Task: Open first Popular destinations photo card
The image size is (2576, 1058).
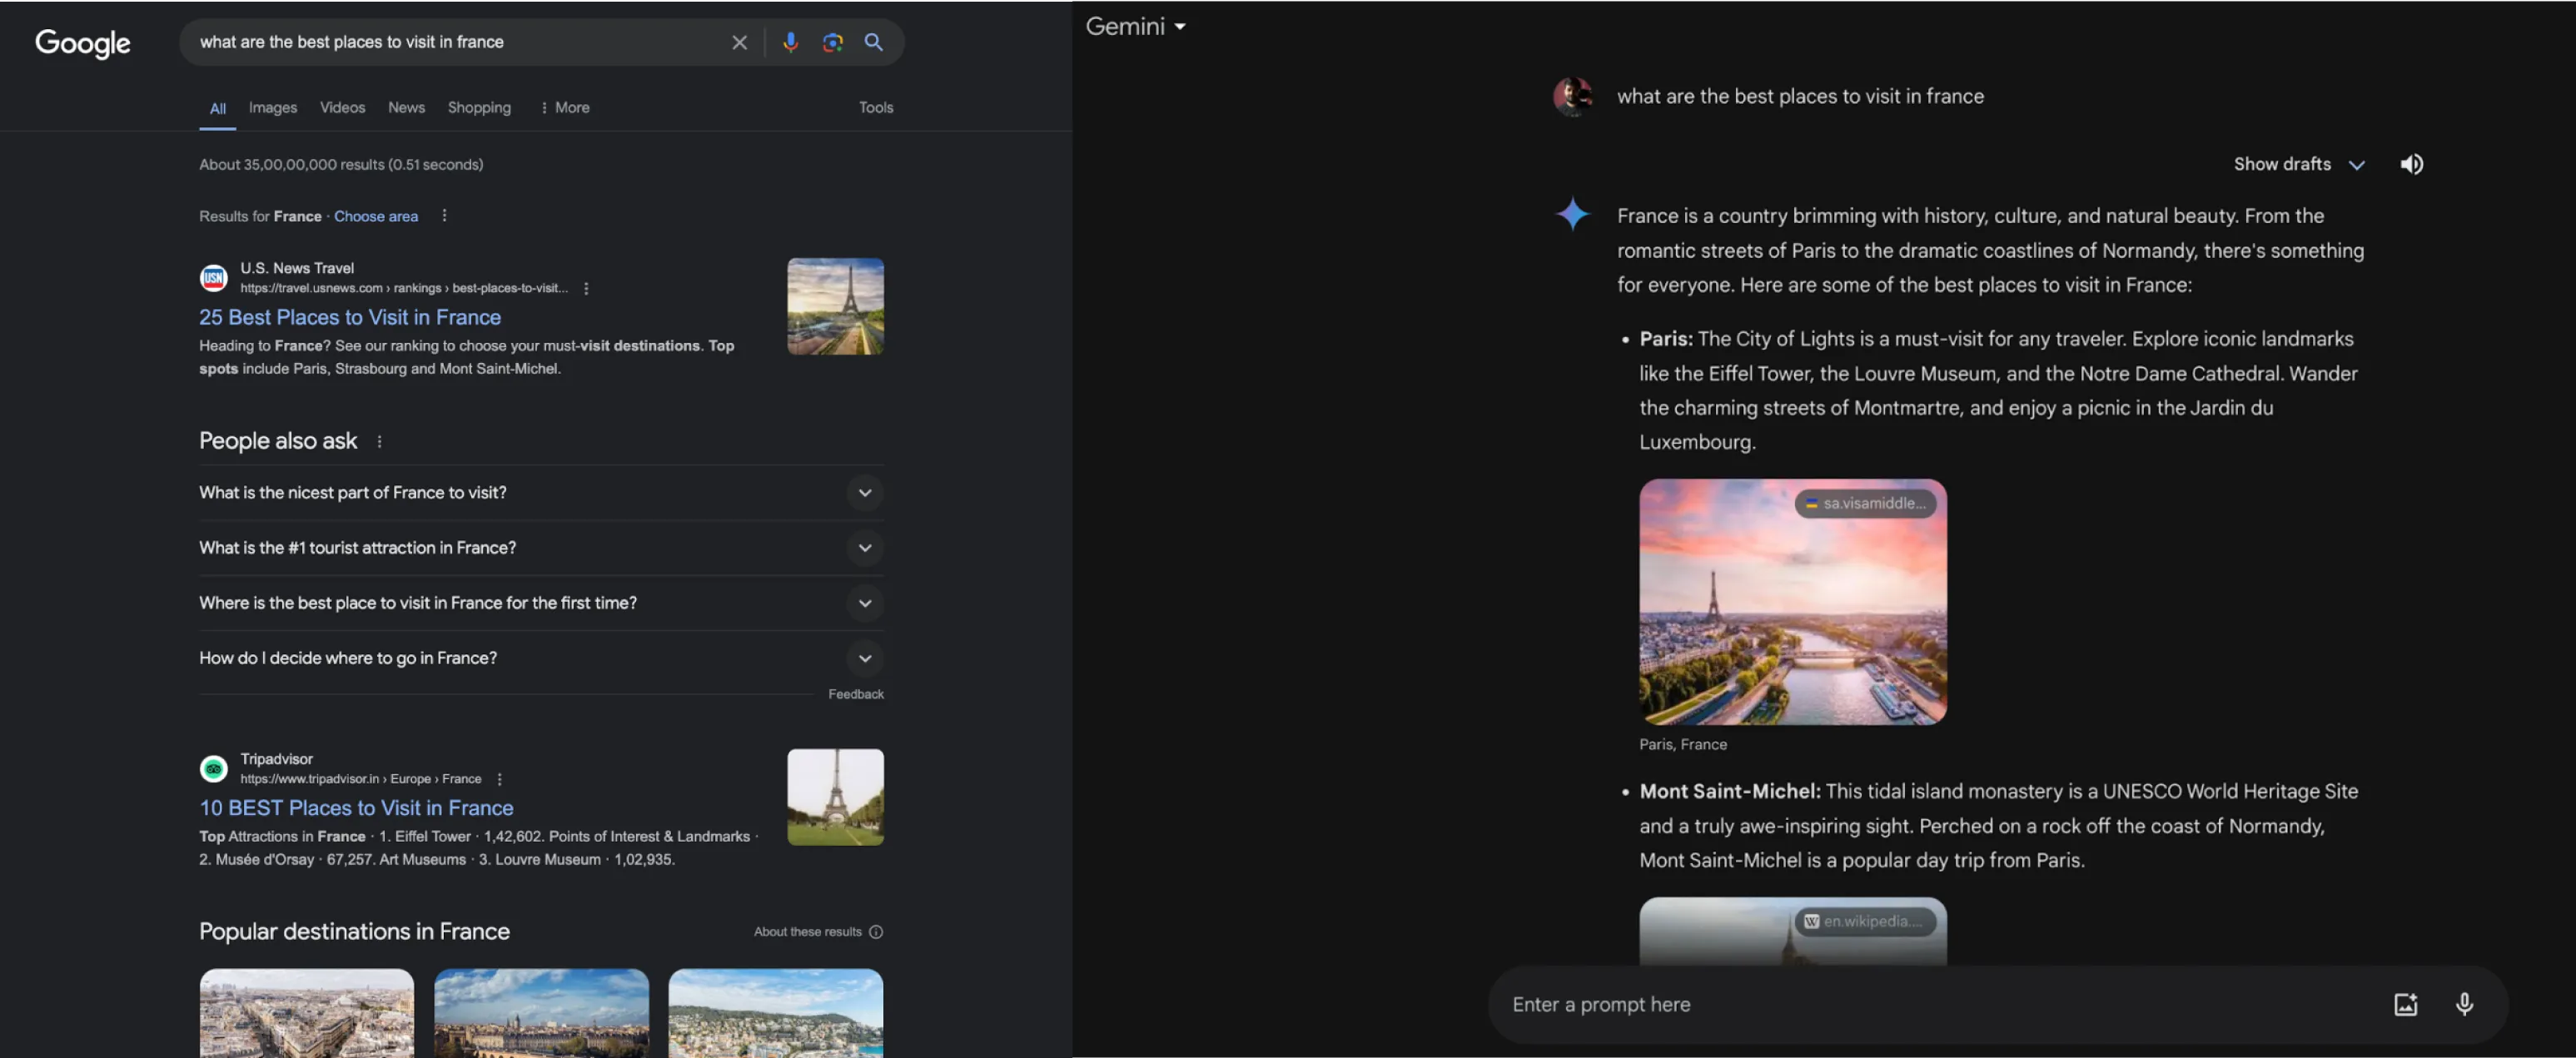Action: pyautogui.click(x=306, y=1012)
